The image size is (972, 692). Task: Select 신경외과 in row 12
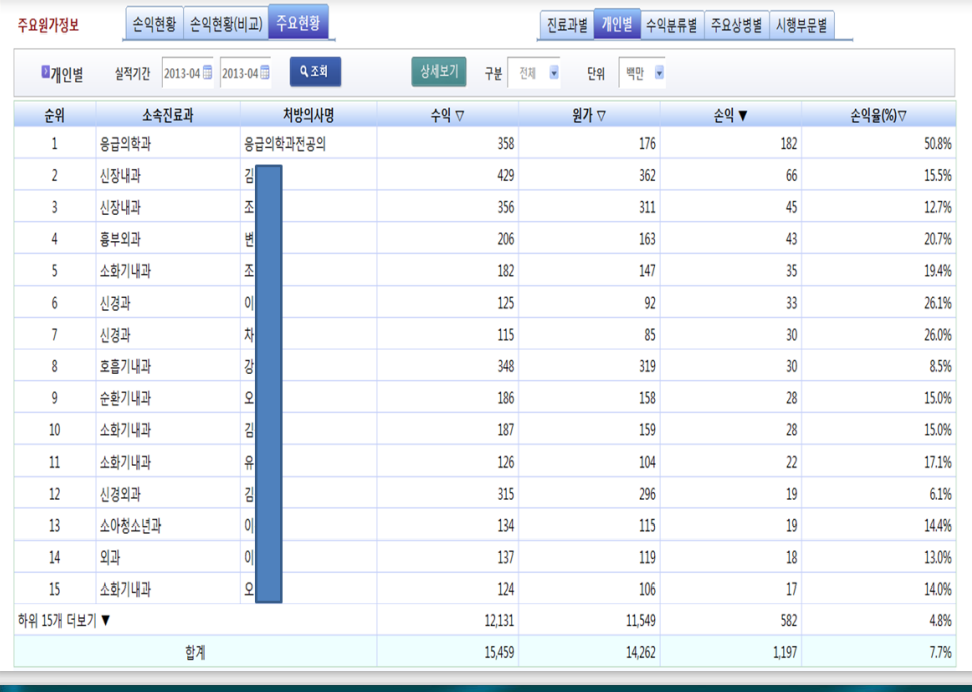pos(120,494)
